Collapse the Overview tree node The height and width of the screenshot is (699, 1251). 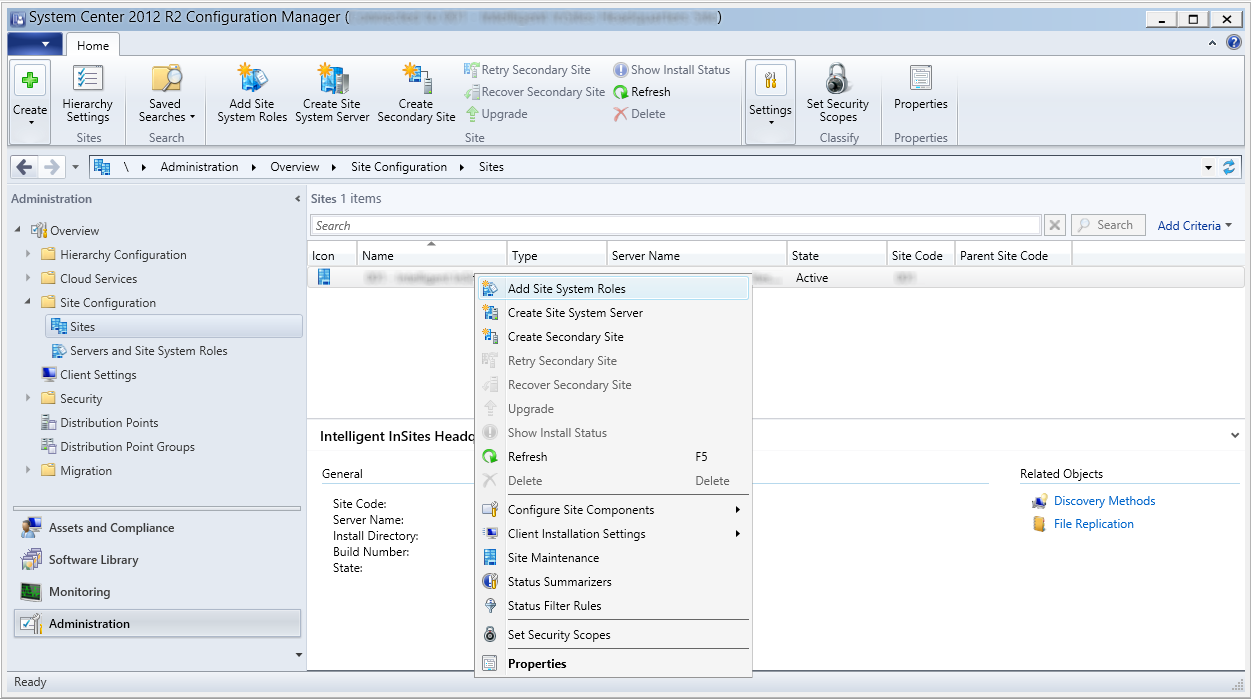[20, 230]
